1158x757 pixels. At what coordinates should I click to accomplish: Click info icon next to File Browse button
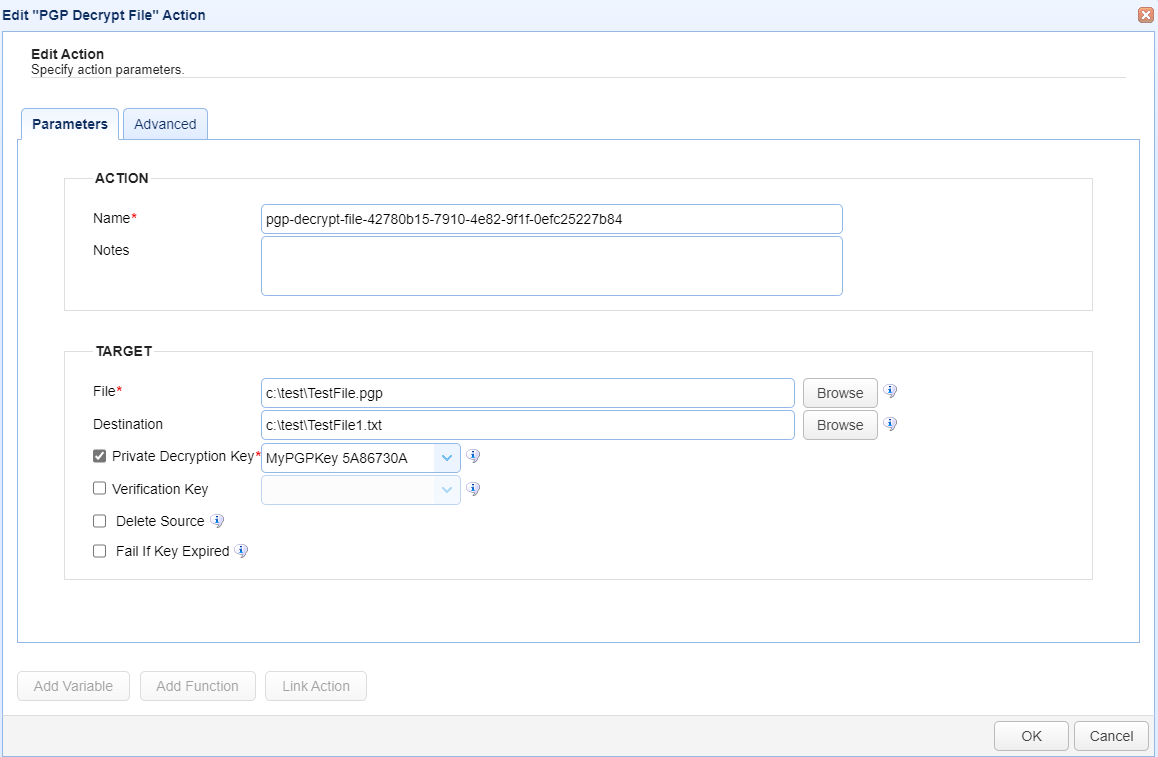[890, 392]
